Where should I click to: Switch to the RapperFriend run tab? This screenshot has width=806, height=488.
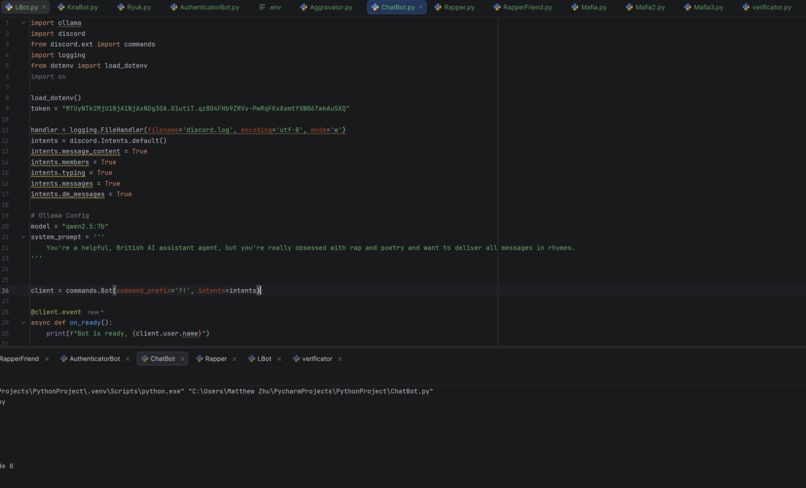[x=19, y=359]
